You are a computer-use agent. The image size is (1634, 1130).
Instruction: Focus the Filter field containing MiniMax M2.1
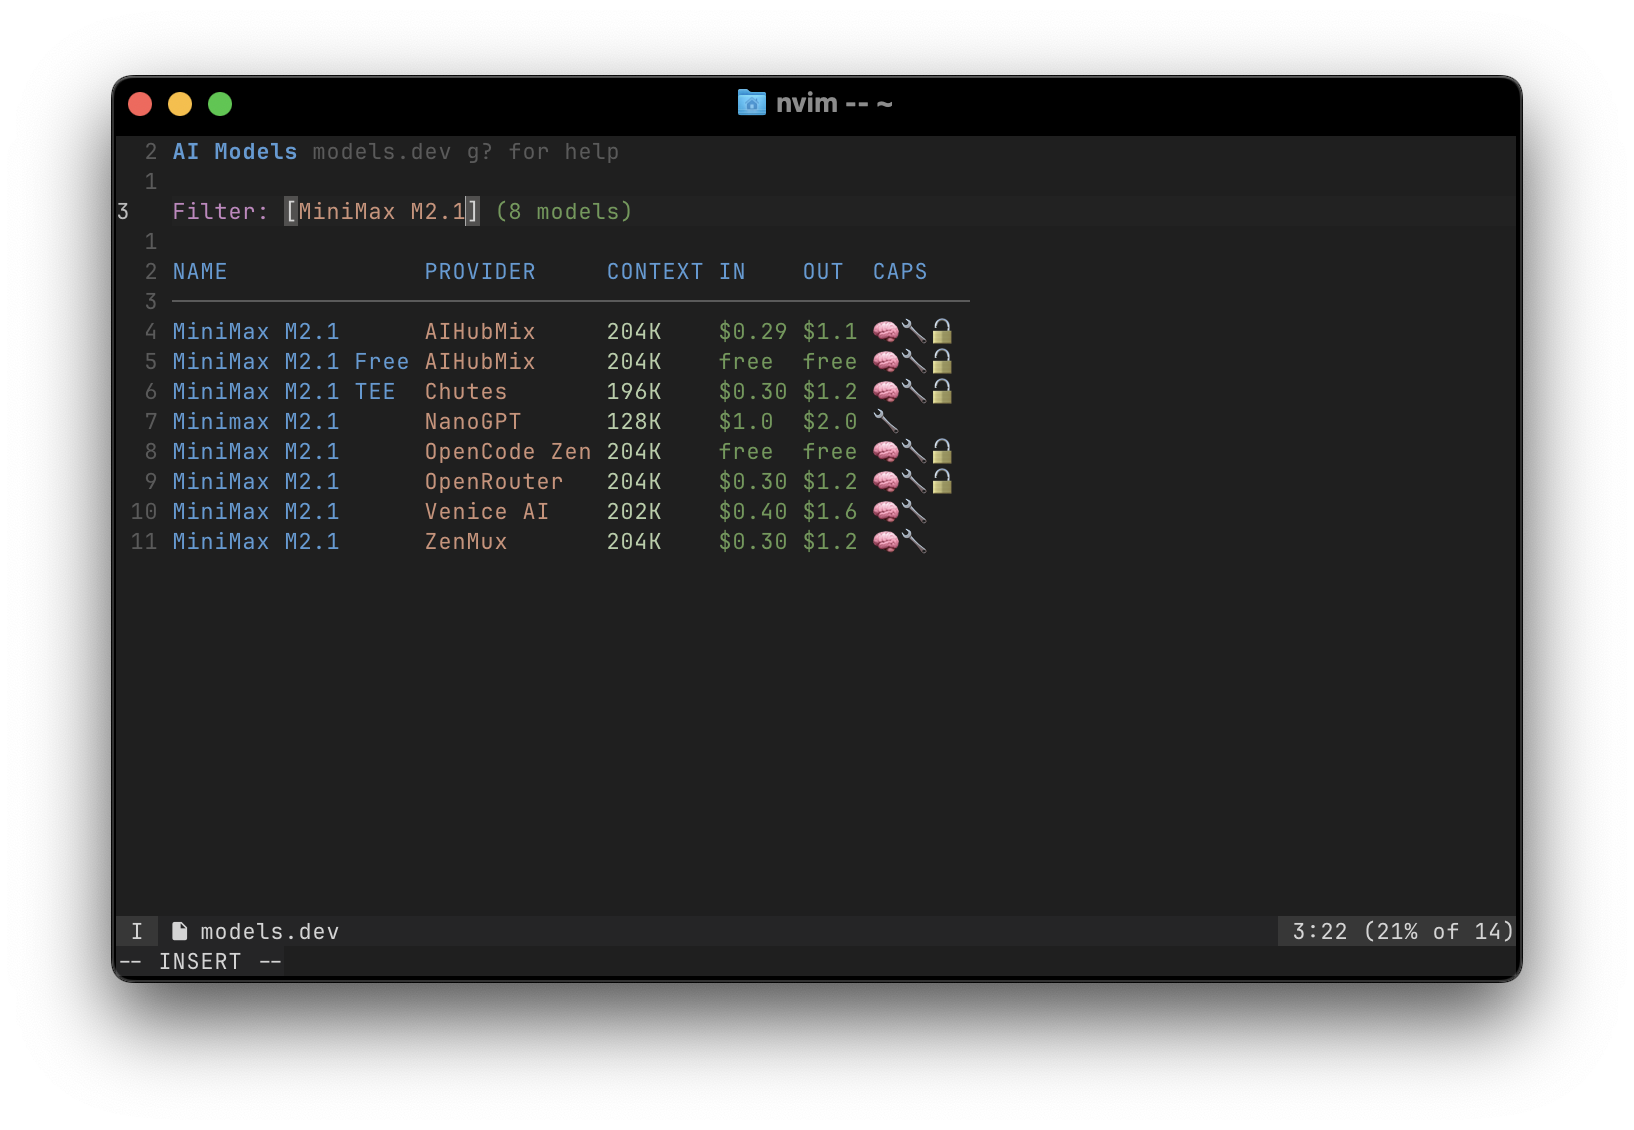pos(382,211)
